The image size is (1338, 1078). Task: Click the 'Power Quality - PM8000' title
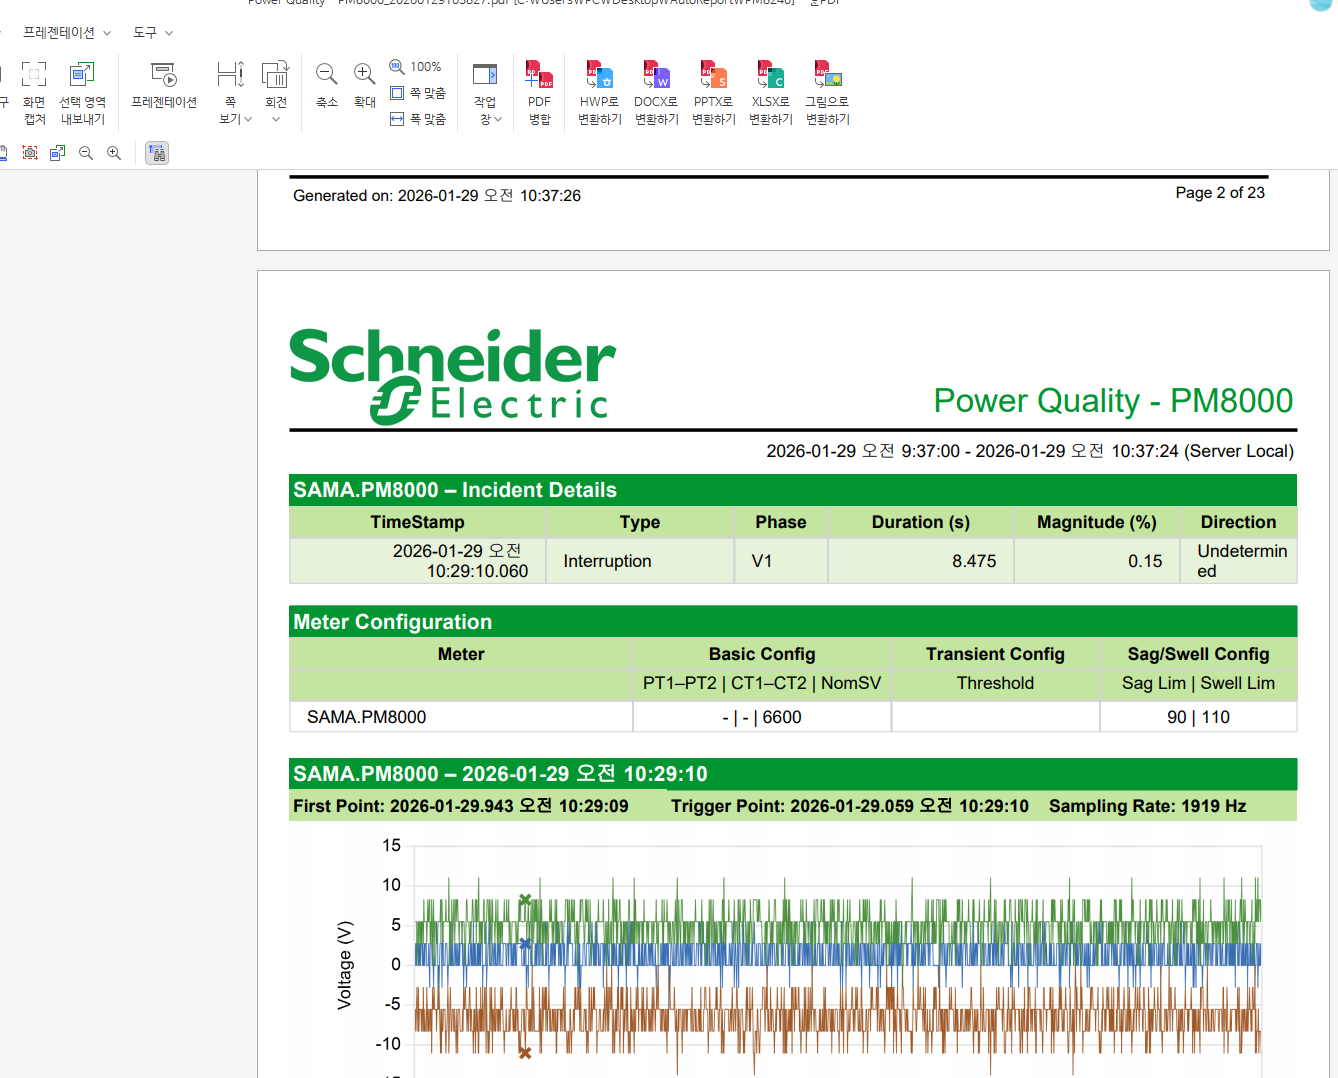1113,401
